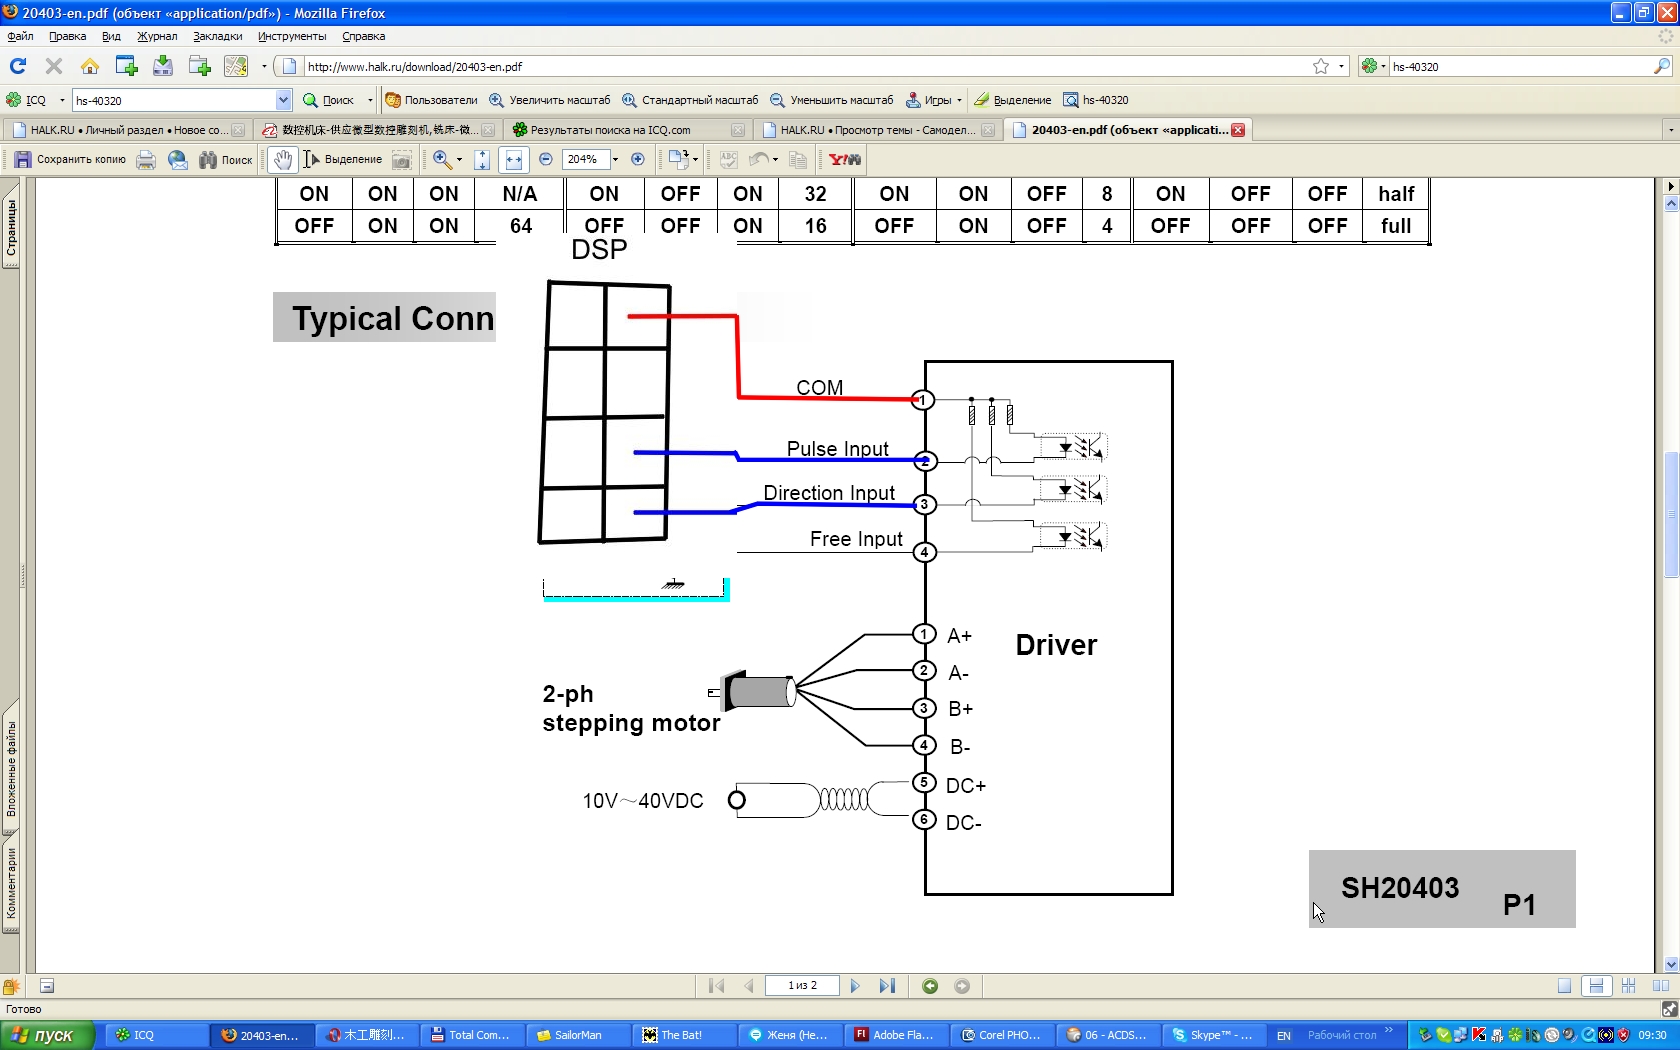The width and height of the screenshot is (1680, 1050).
Task: Select the Hand tool in PDF toolbar
Action: [x=283, y=160]
